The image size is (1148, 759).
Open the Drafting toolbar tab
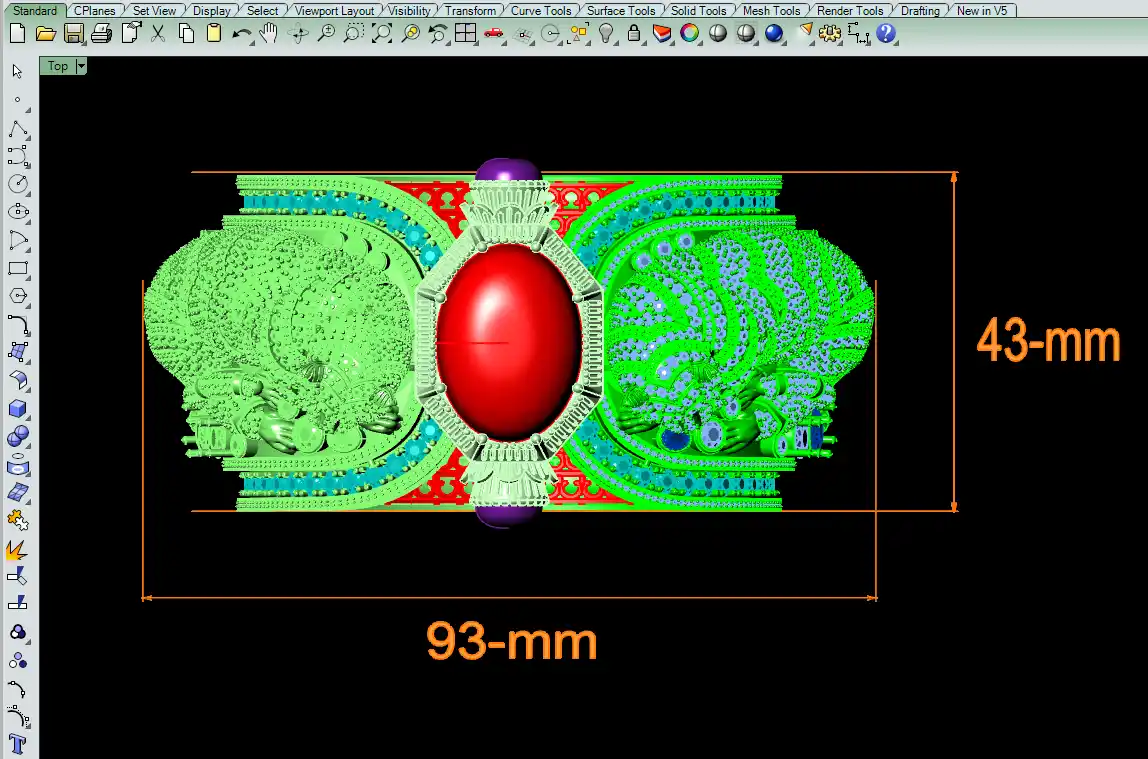coord(919,11)
